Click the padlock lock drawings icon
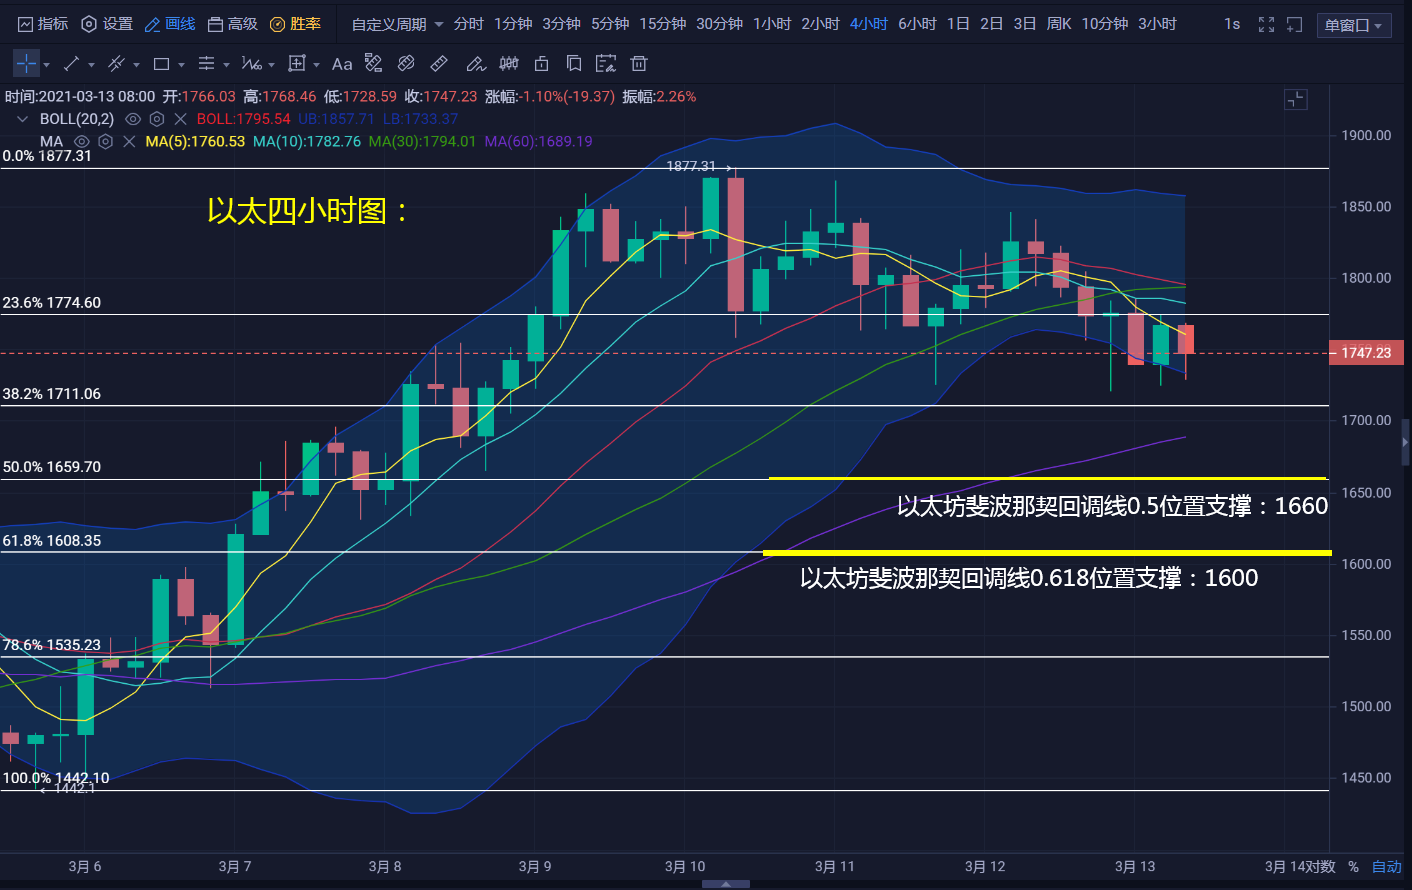The width and height of the screenshot is (1412, 890). [x=541, y=64]
